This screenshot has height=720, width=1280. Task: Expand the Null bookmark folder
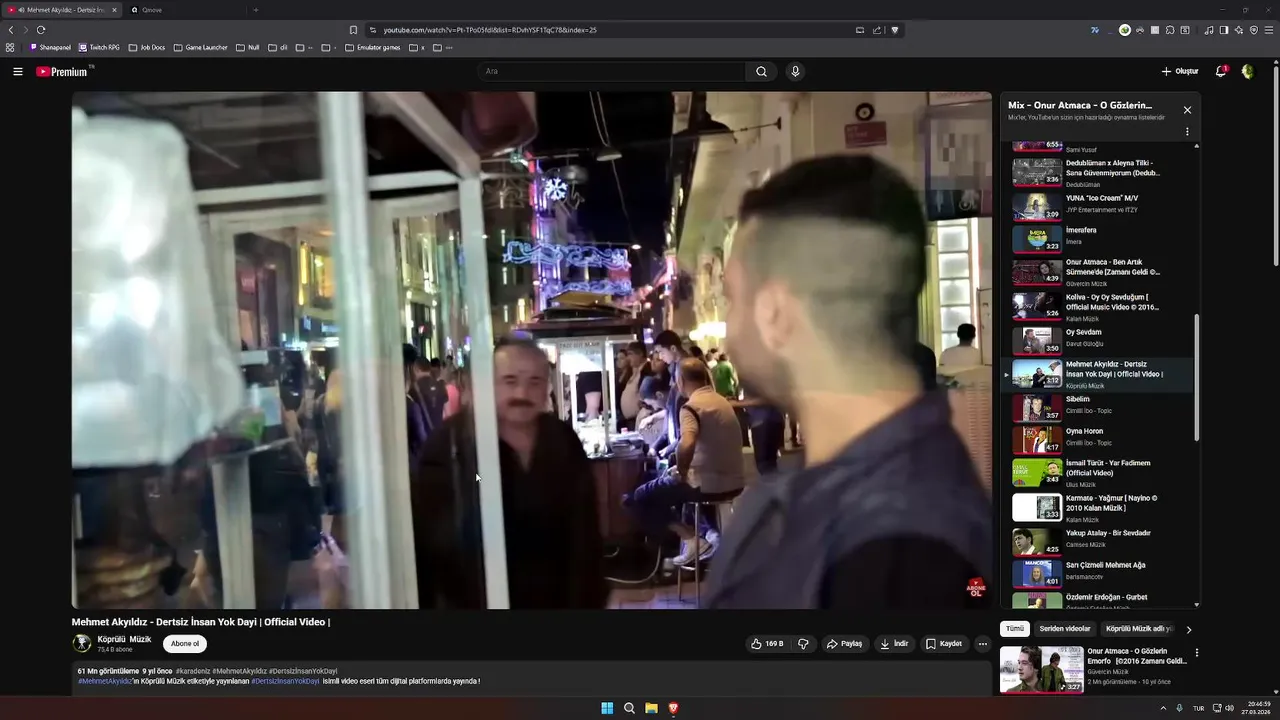click(247, 47)
